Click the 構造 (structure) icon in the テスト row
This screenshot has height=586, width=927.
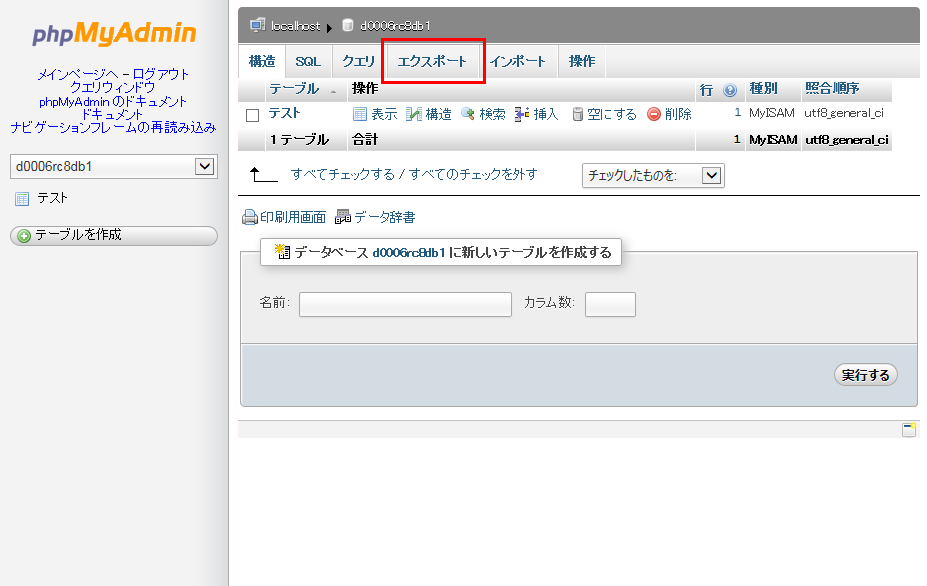tap(414, 115)
